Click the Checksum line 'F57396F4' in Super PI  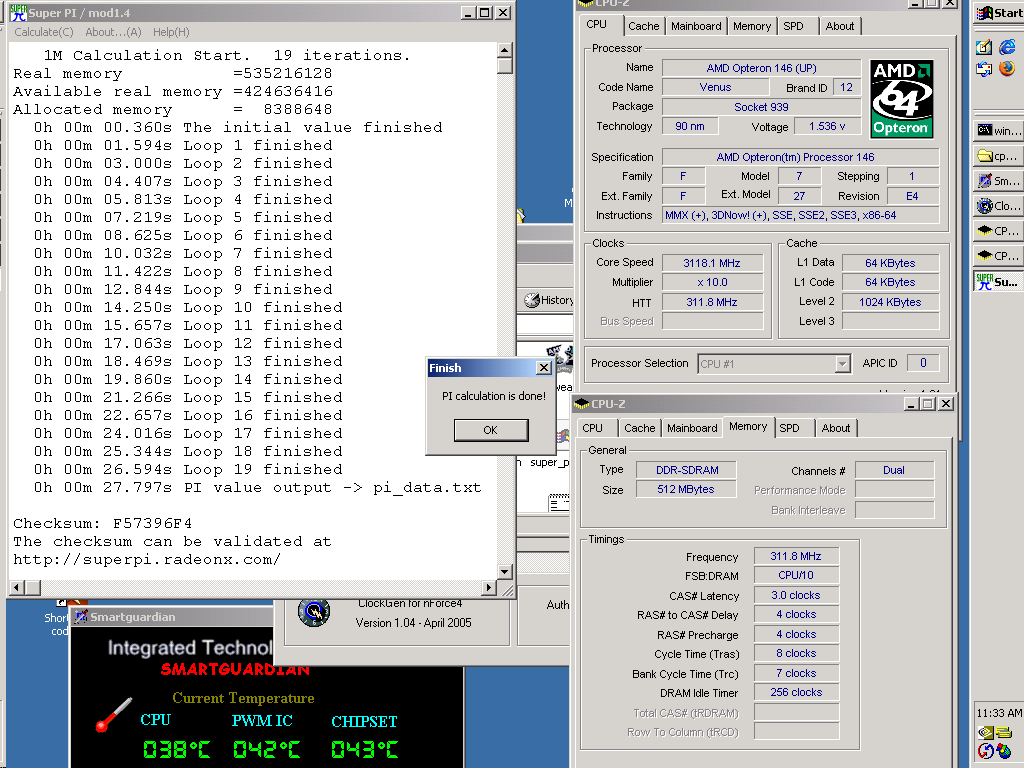pos(103,524)
